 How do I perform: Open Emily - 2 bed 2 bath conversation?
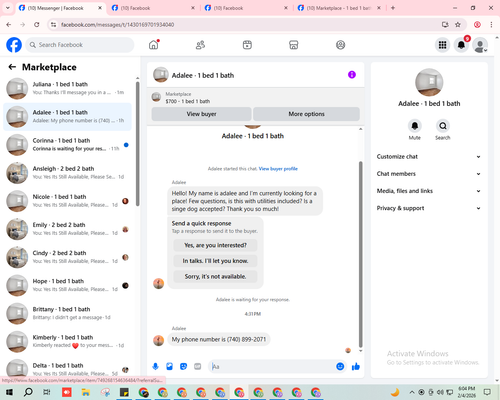(68, 229)
